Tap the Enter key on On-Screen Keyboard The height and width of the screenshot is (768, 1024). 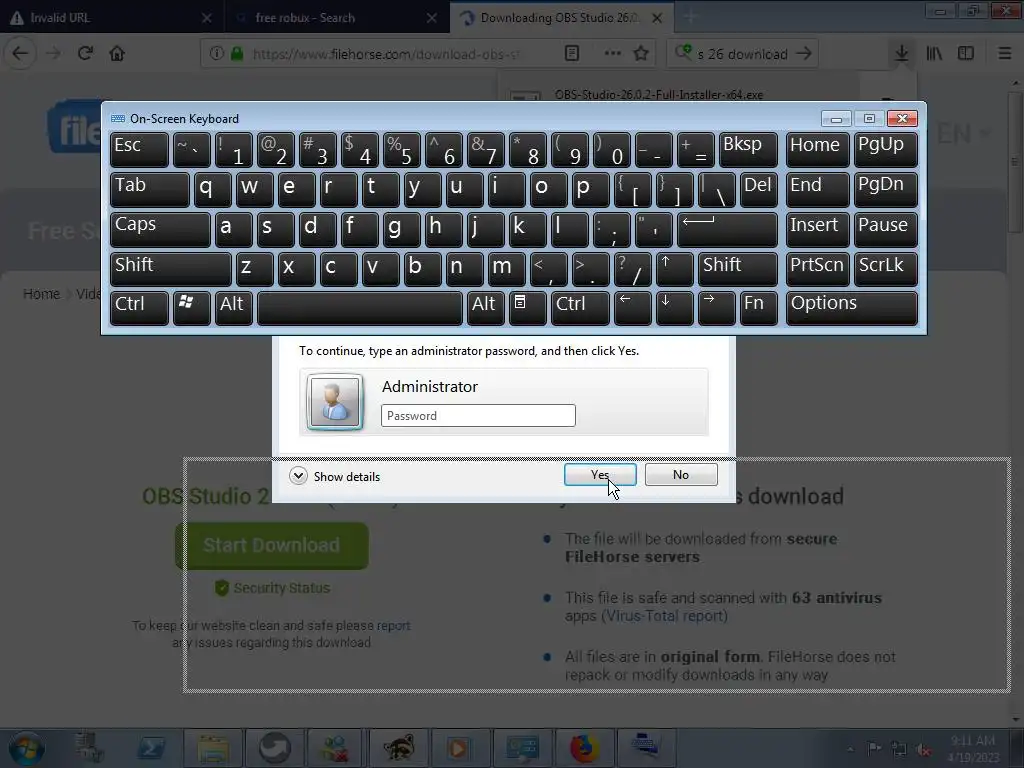click(x=728, y=229)
